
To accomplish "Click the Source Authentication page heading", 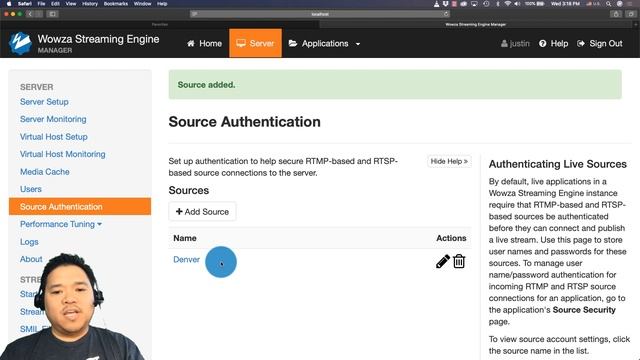I will [244, 122].
